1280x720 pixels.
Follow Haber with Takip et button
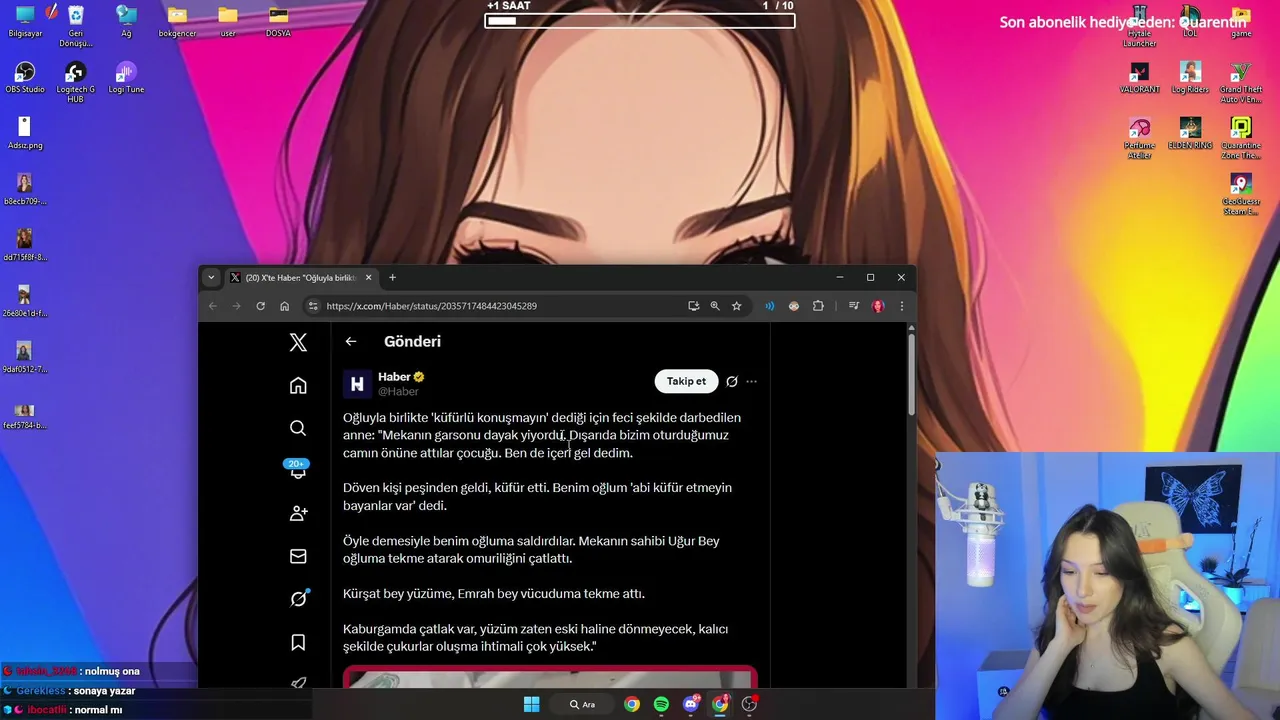point(686,381)
